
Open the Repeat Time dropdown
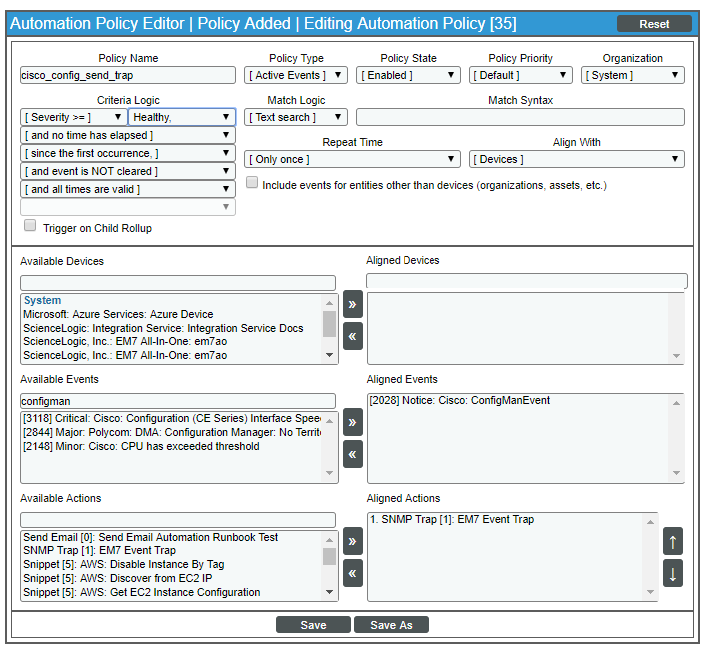coord(352,159)
